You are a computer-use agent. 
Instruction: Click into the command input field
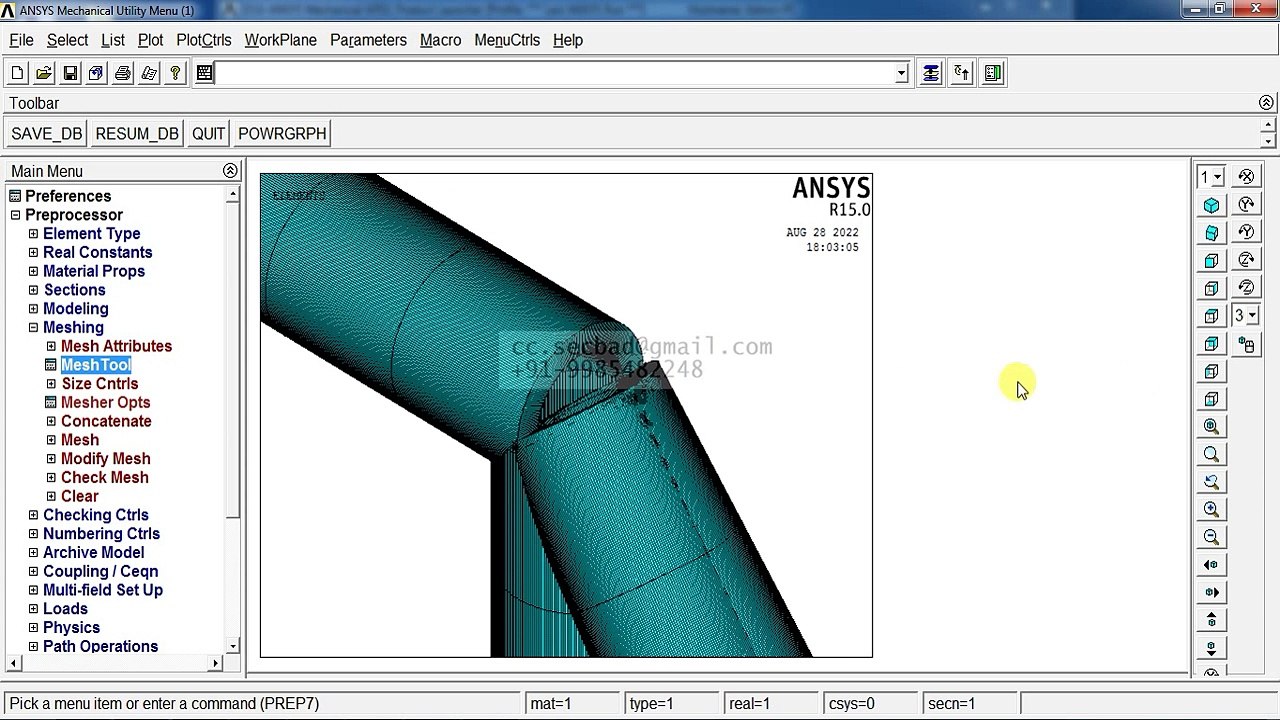[x=555, y=73]
